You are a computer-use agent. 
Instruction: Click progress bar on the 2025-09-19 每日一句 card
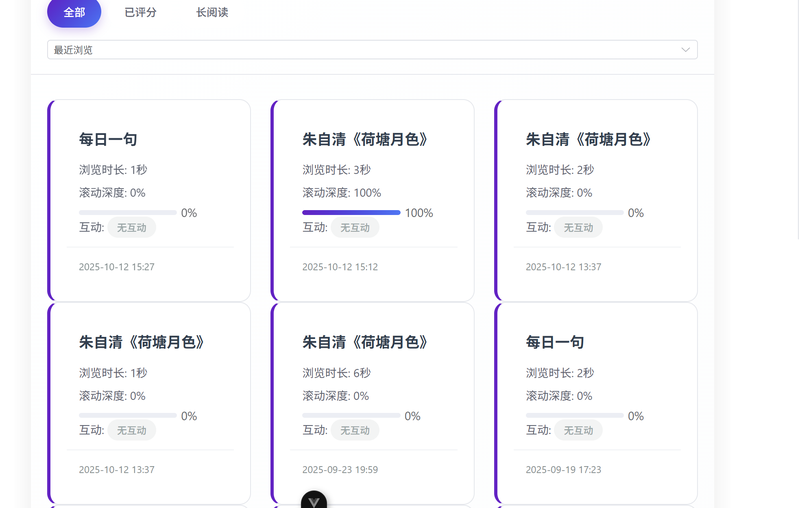(x=574, y=415)
